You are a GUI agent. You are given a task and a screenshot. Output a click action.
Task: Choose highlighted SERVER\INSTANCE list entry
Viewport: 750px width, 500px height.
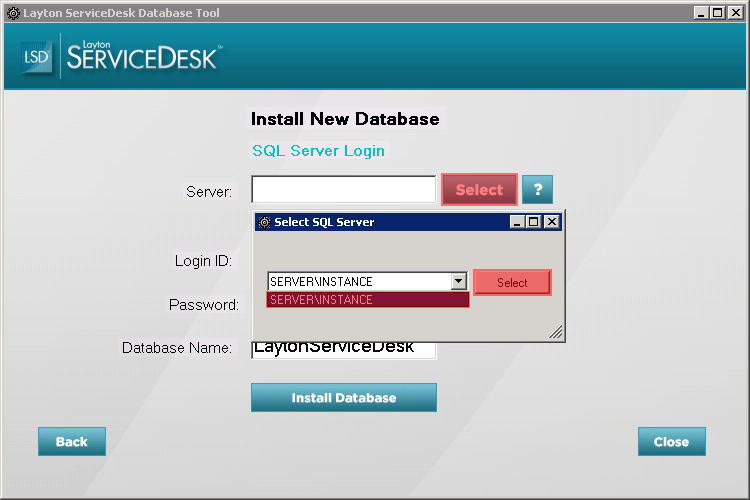coord(368,300)
